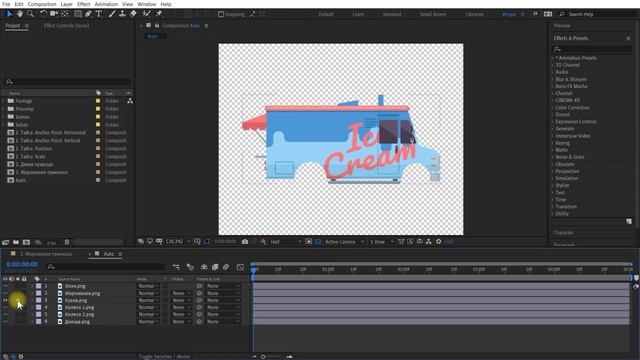This screenshot has height=360, width=640.
Task: Select the Type (T) tool
Action: click(99, 14)
